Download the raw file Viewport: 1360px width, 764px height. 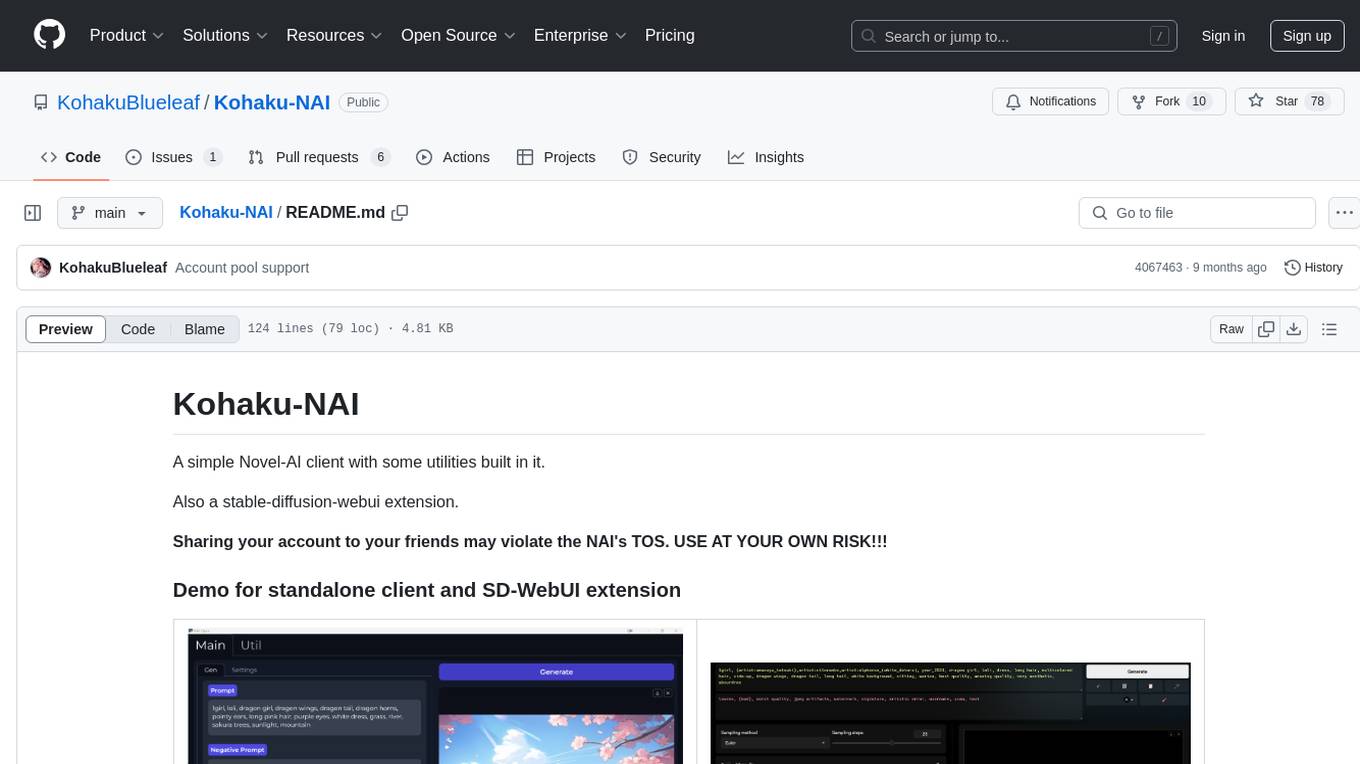[1293, 329]
